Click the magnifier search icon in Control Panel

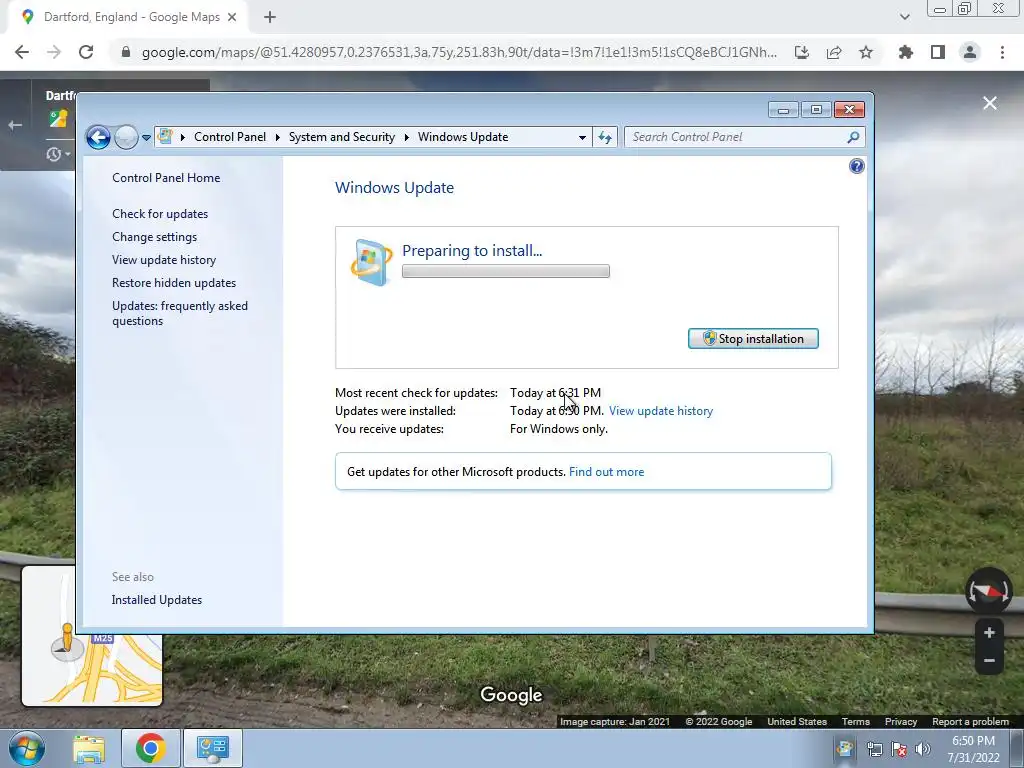coord(853,137)
